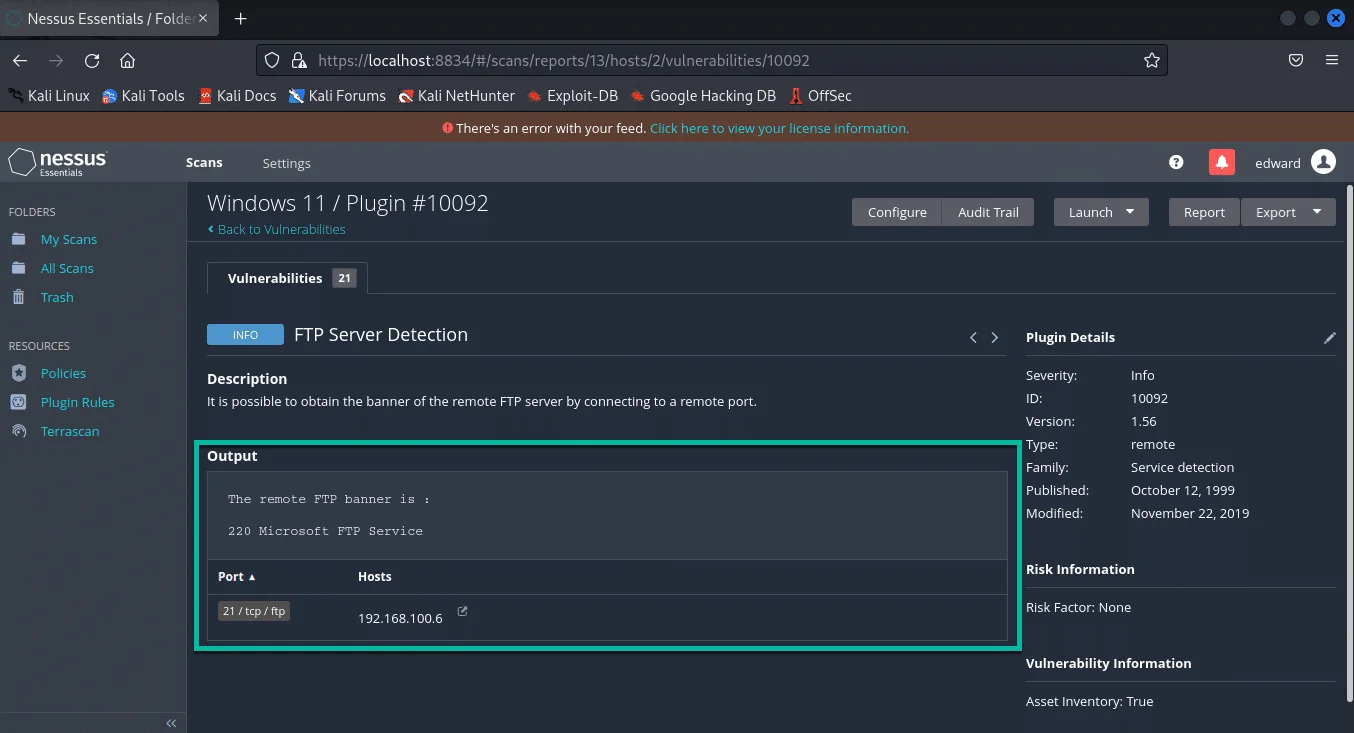1354x733 pixels.
Task: Click the edward user avatar icon
Action: point(1323,162)
